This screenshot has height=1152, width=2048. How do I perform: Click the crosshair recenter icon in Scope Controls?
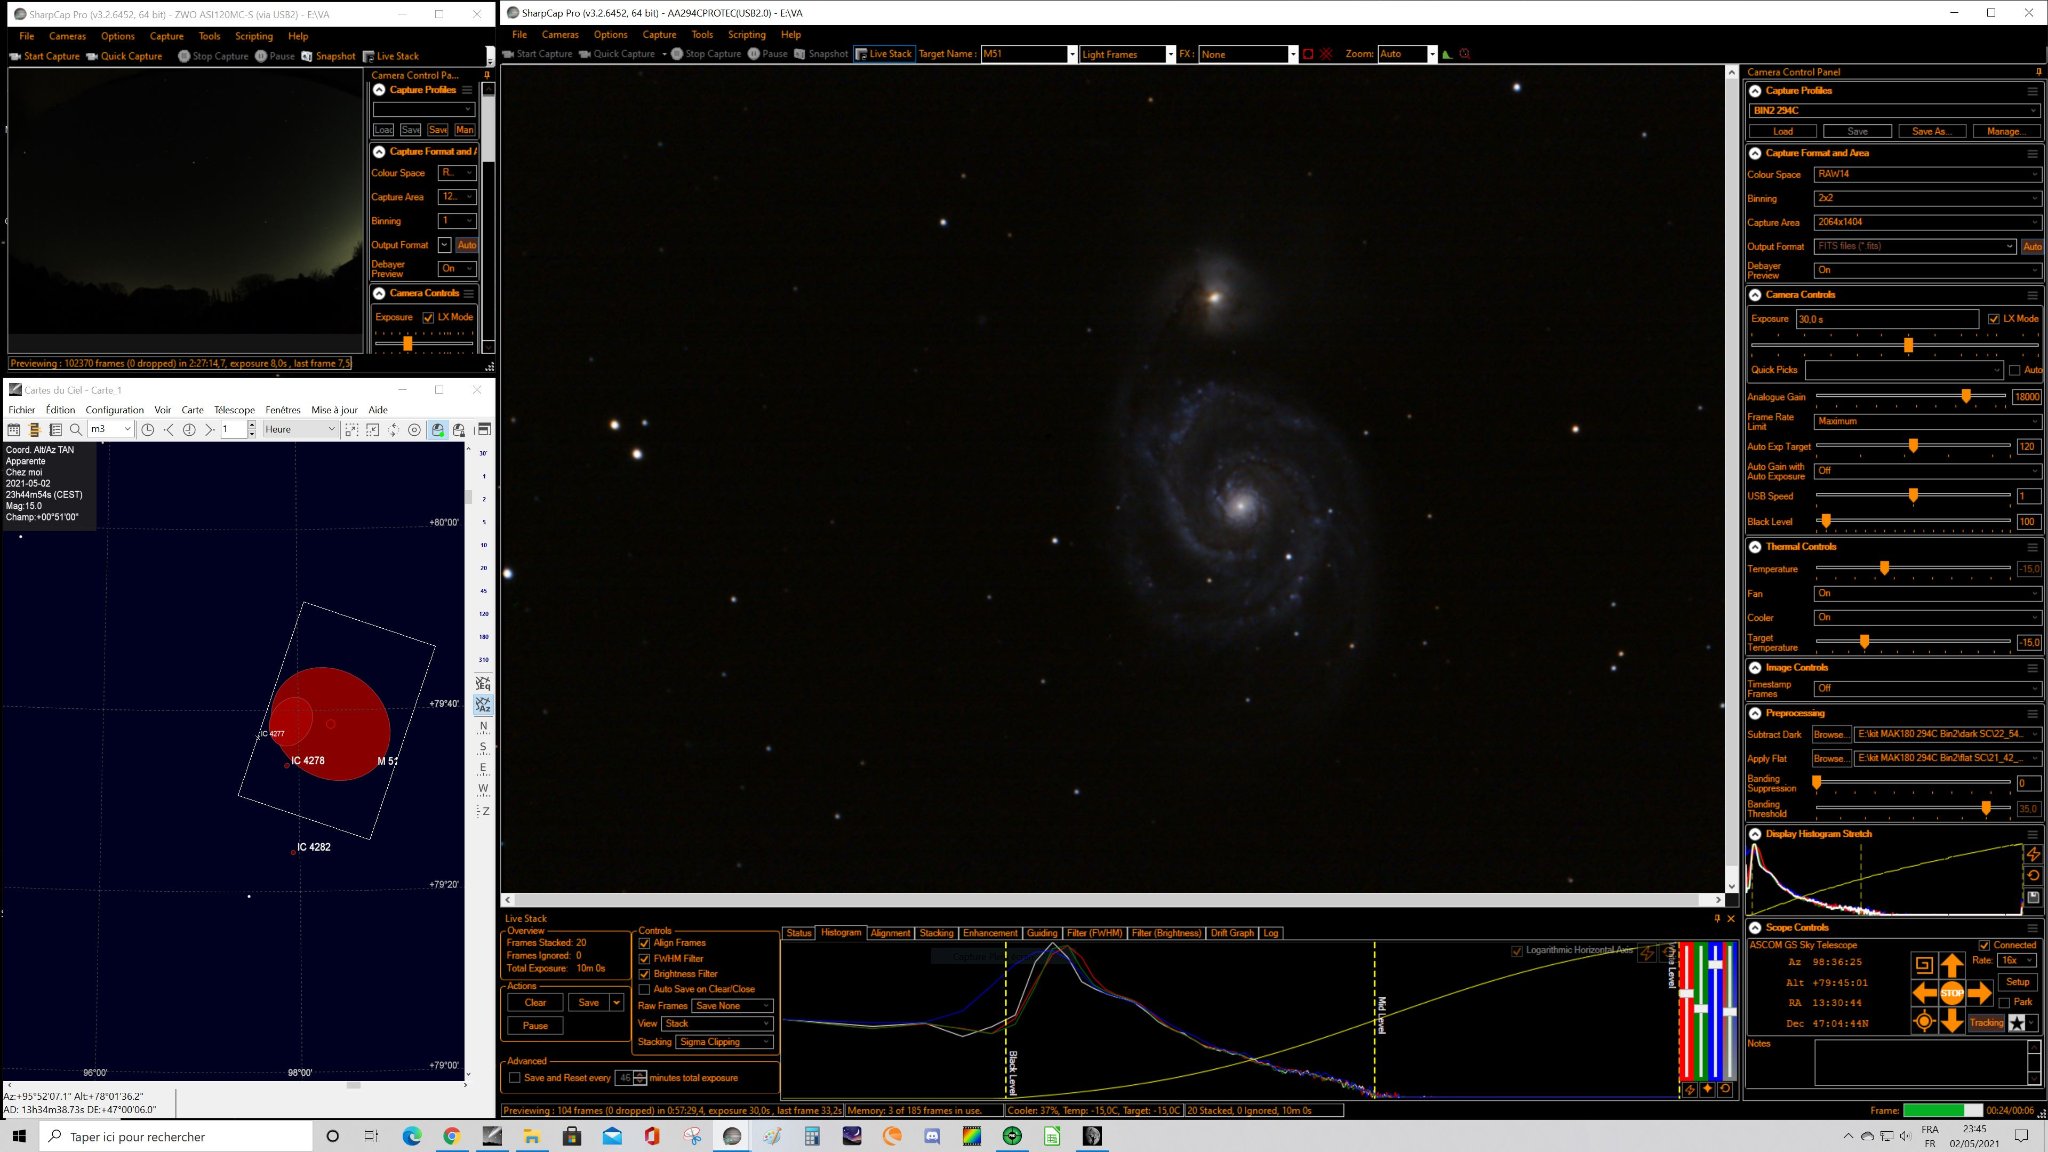[x=1923, y=1021]
